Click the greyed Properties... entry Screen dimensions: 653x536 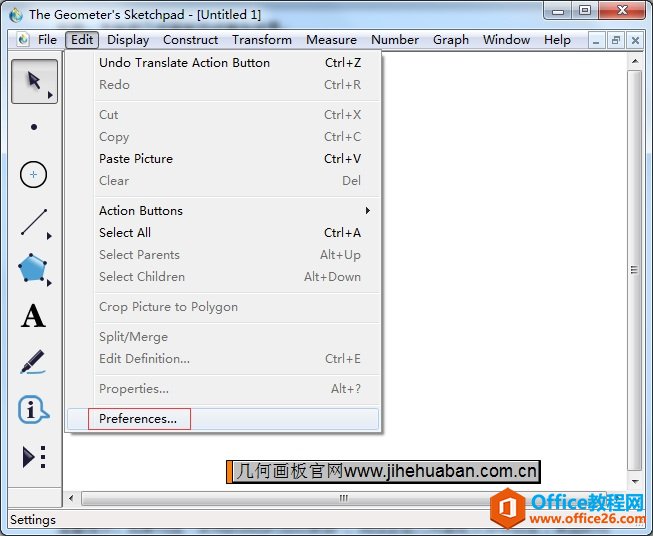(223, 389)
